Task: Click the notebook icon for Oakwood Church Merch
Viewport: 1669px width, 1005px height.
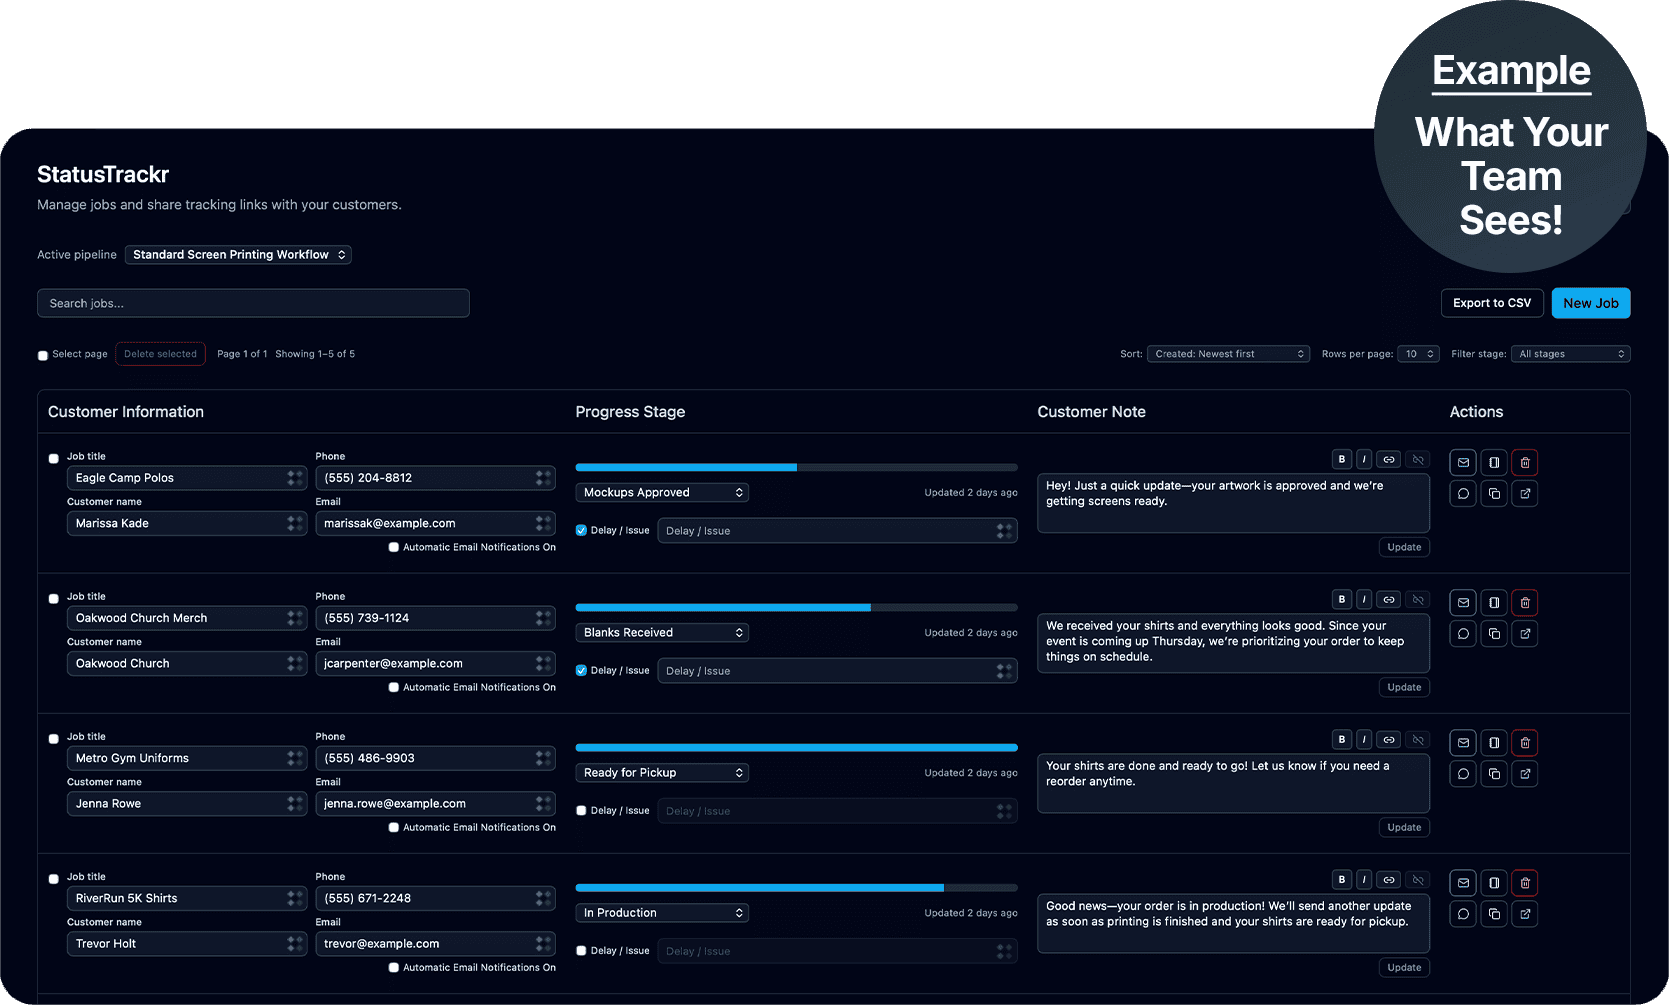Action: [1494, 603]
